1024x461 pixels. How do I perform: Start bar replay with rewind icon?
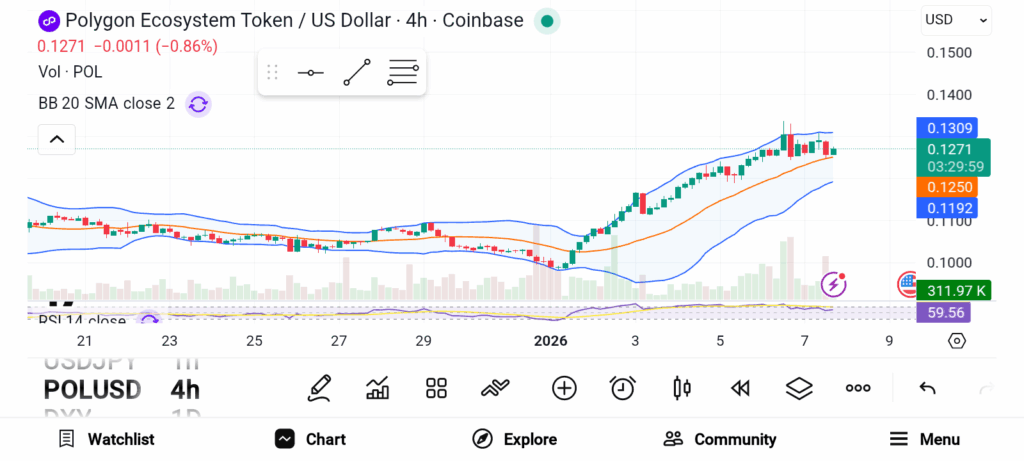click(x=740, y=388)
